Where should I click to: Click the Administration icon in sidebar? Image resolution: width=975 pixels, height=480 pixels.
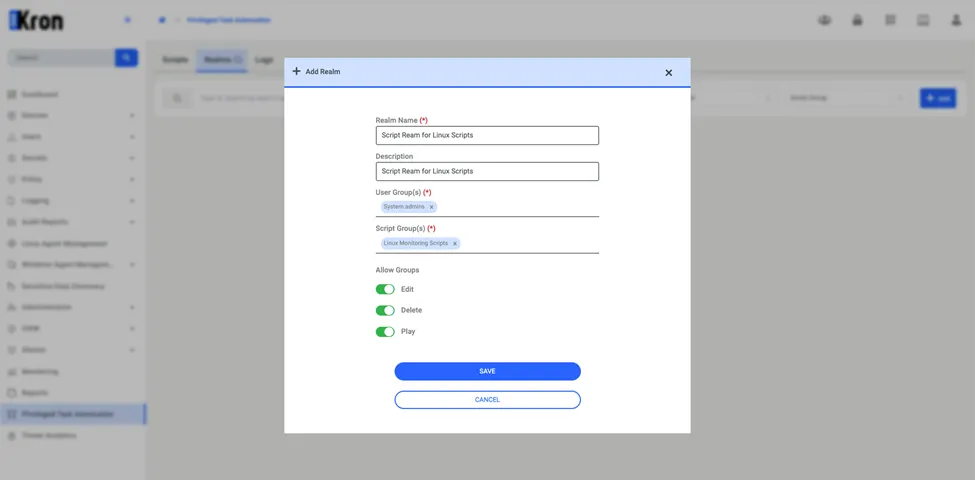(x=11, y=307)
